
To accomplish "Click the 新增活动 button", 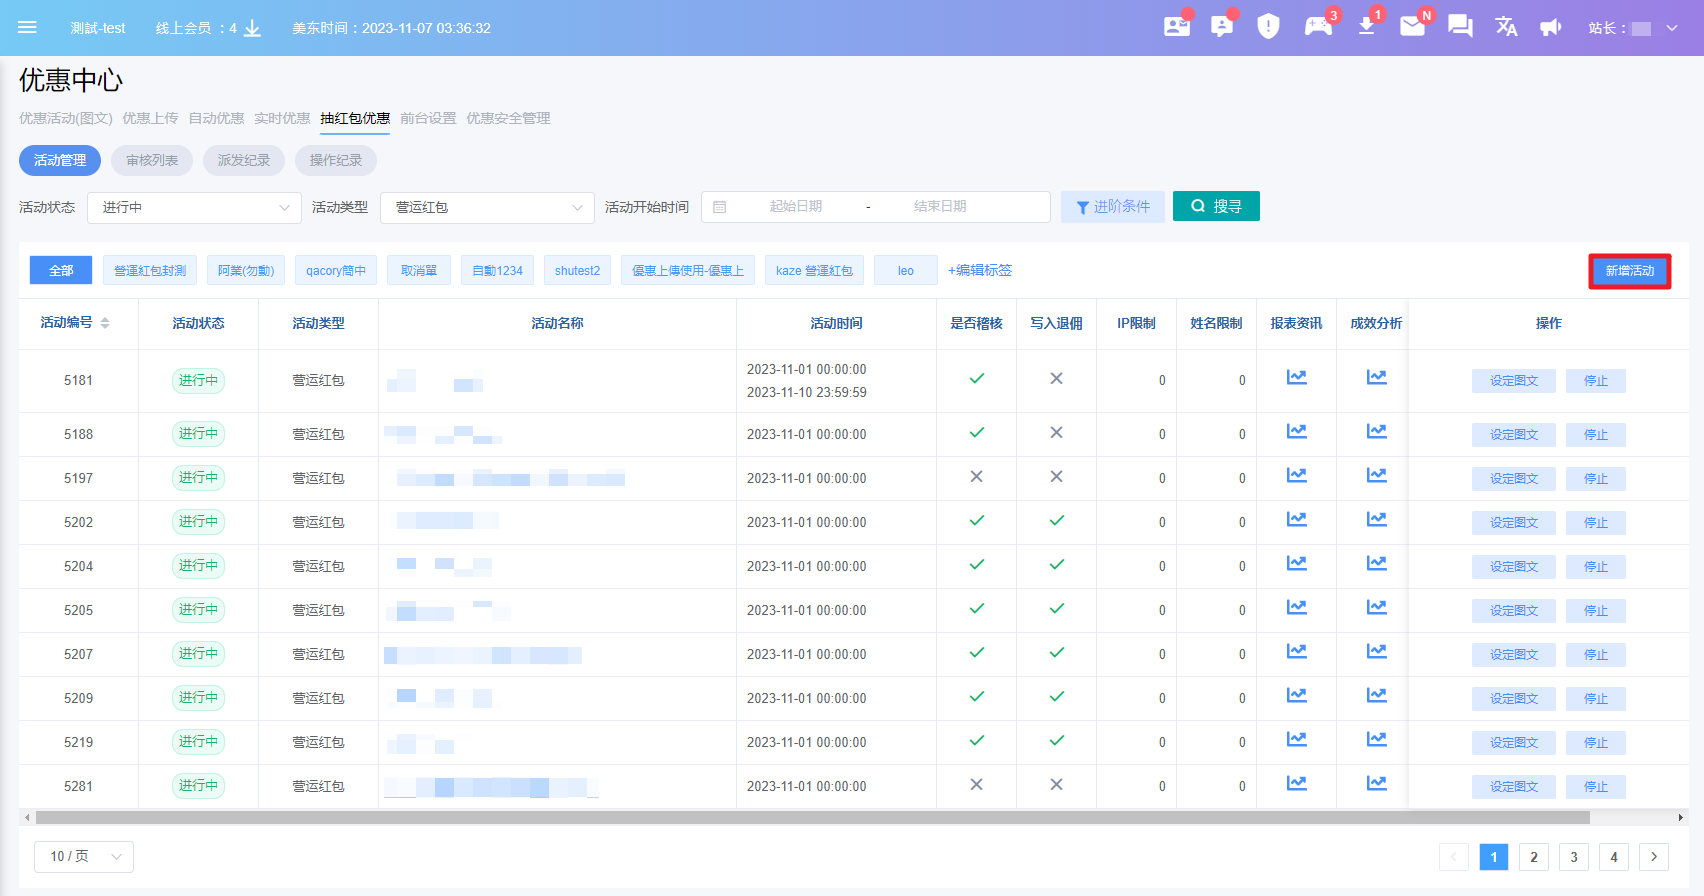I will click(1629, 271).
